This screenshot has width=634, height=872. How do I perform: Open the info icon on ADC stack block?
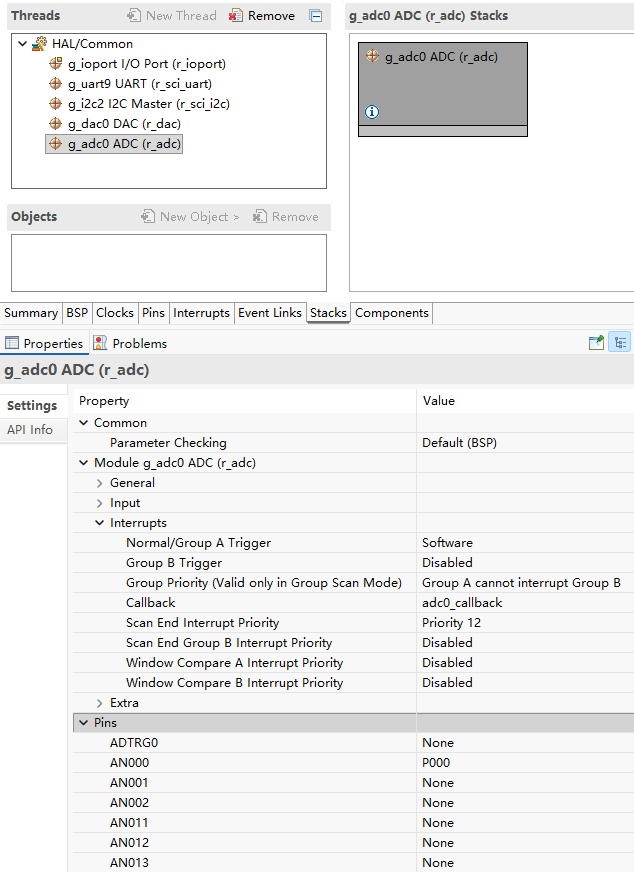(x=372, y=112)
